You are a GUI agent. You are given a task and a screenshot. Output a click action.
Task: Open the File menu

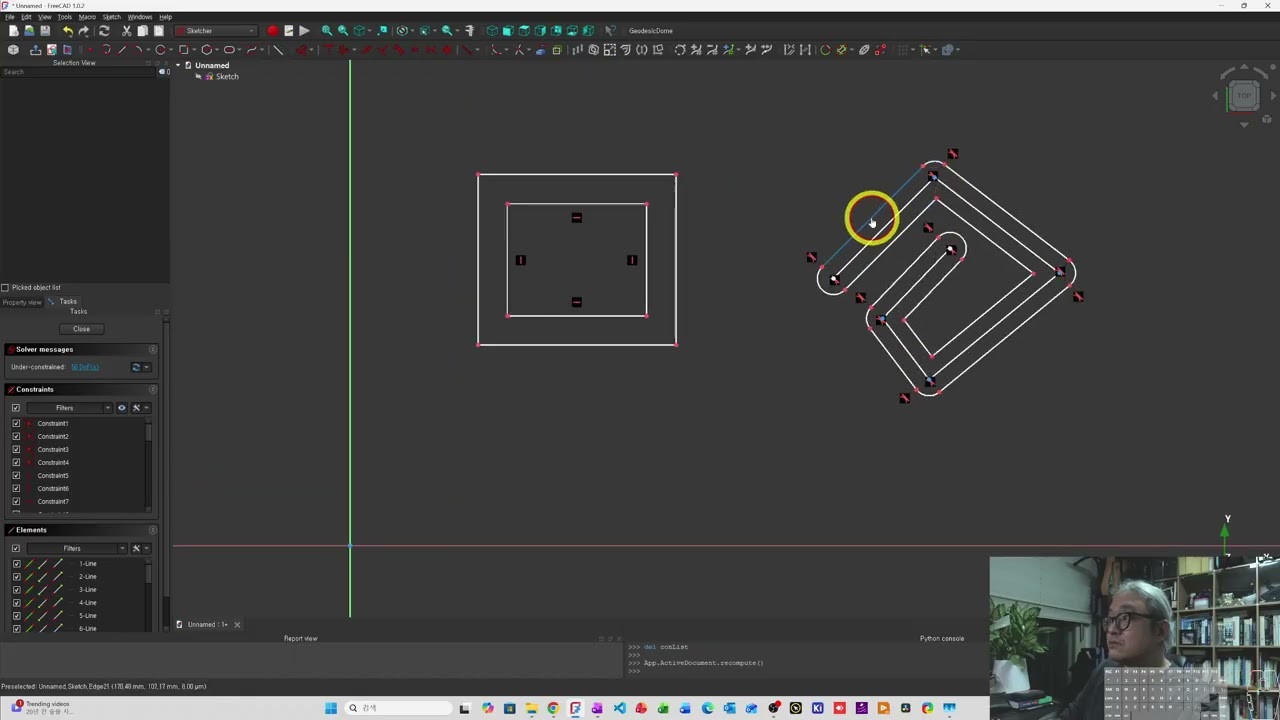point(10,17)
